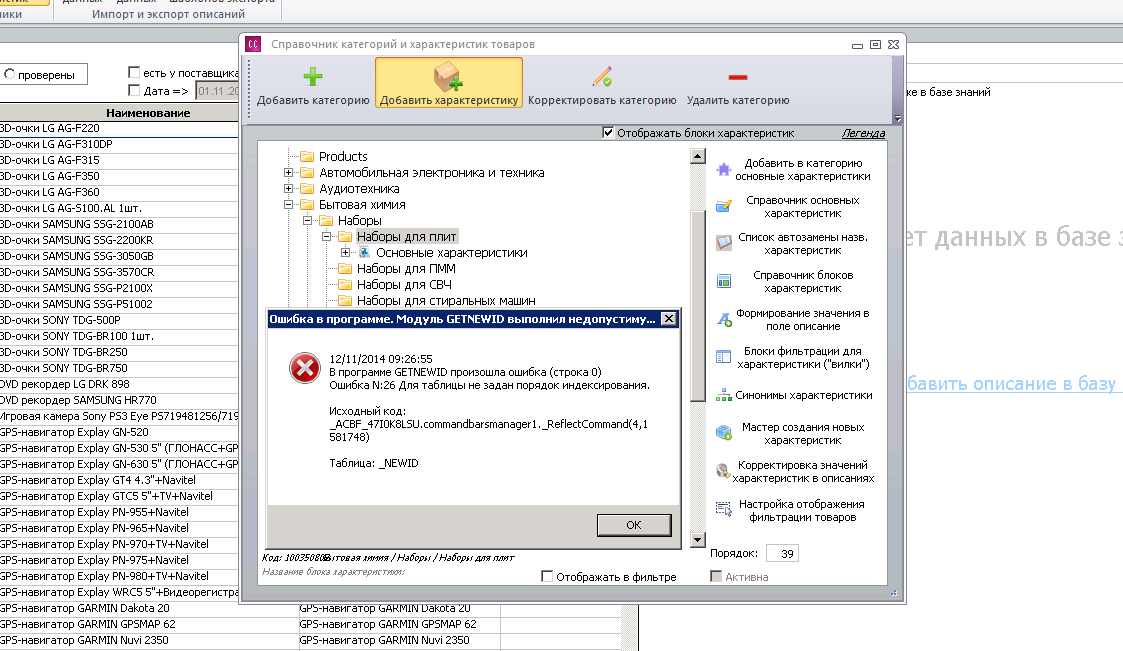The width and height of the screenshot is (1123, 651).
Task: Open Справочник блоков характеристик
Action: coord(794,281)
